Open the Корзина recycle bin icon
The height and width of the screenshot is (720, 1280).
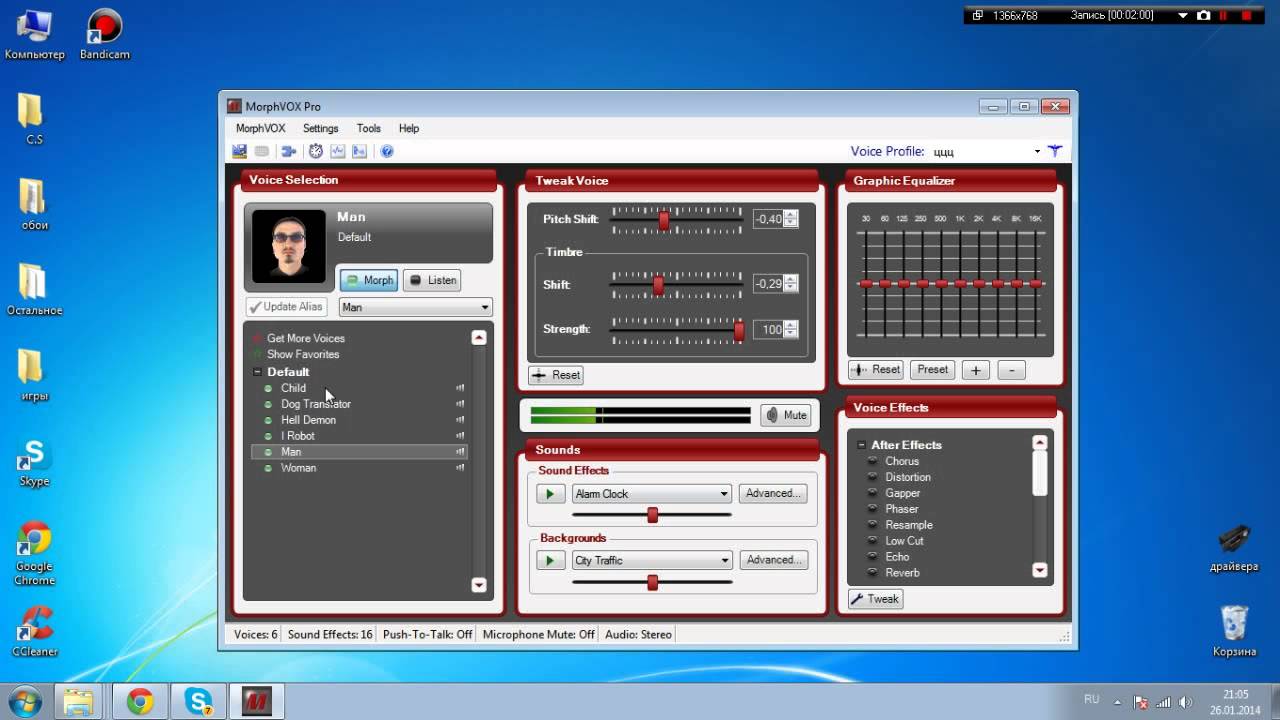[x=1234, y=630]
